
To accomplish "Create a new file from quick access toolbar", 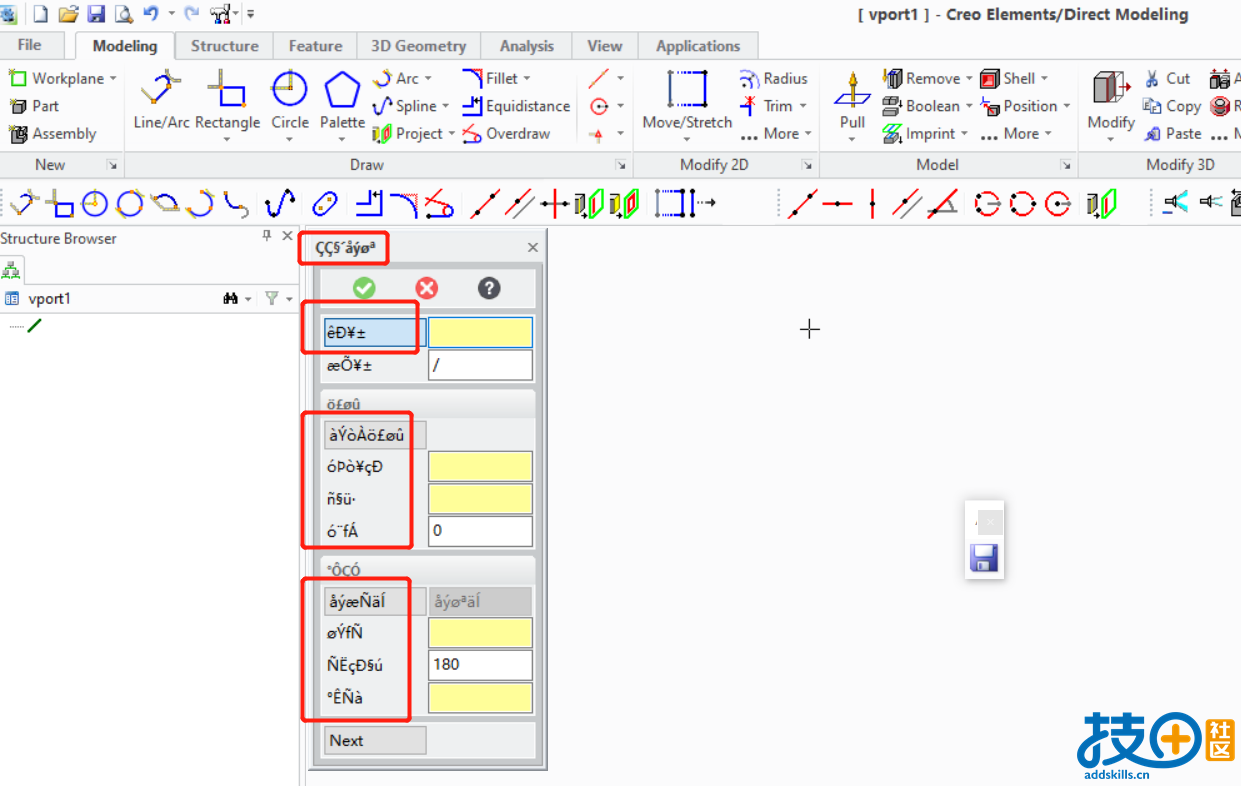I will (41, 14).
